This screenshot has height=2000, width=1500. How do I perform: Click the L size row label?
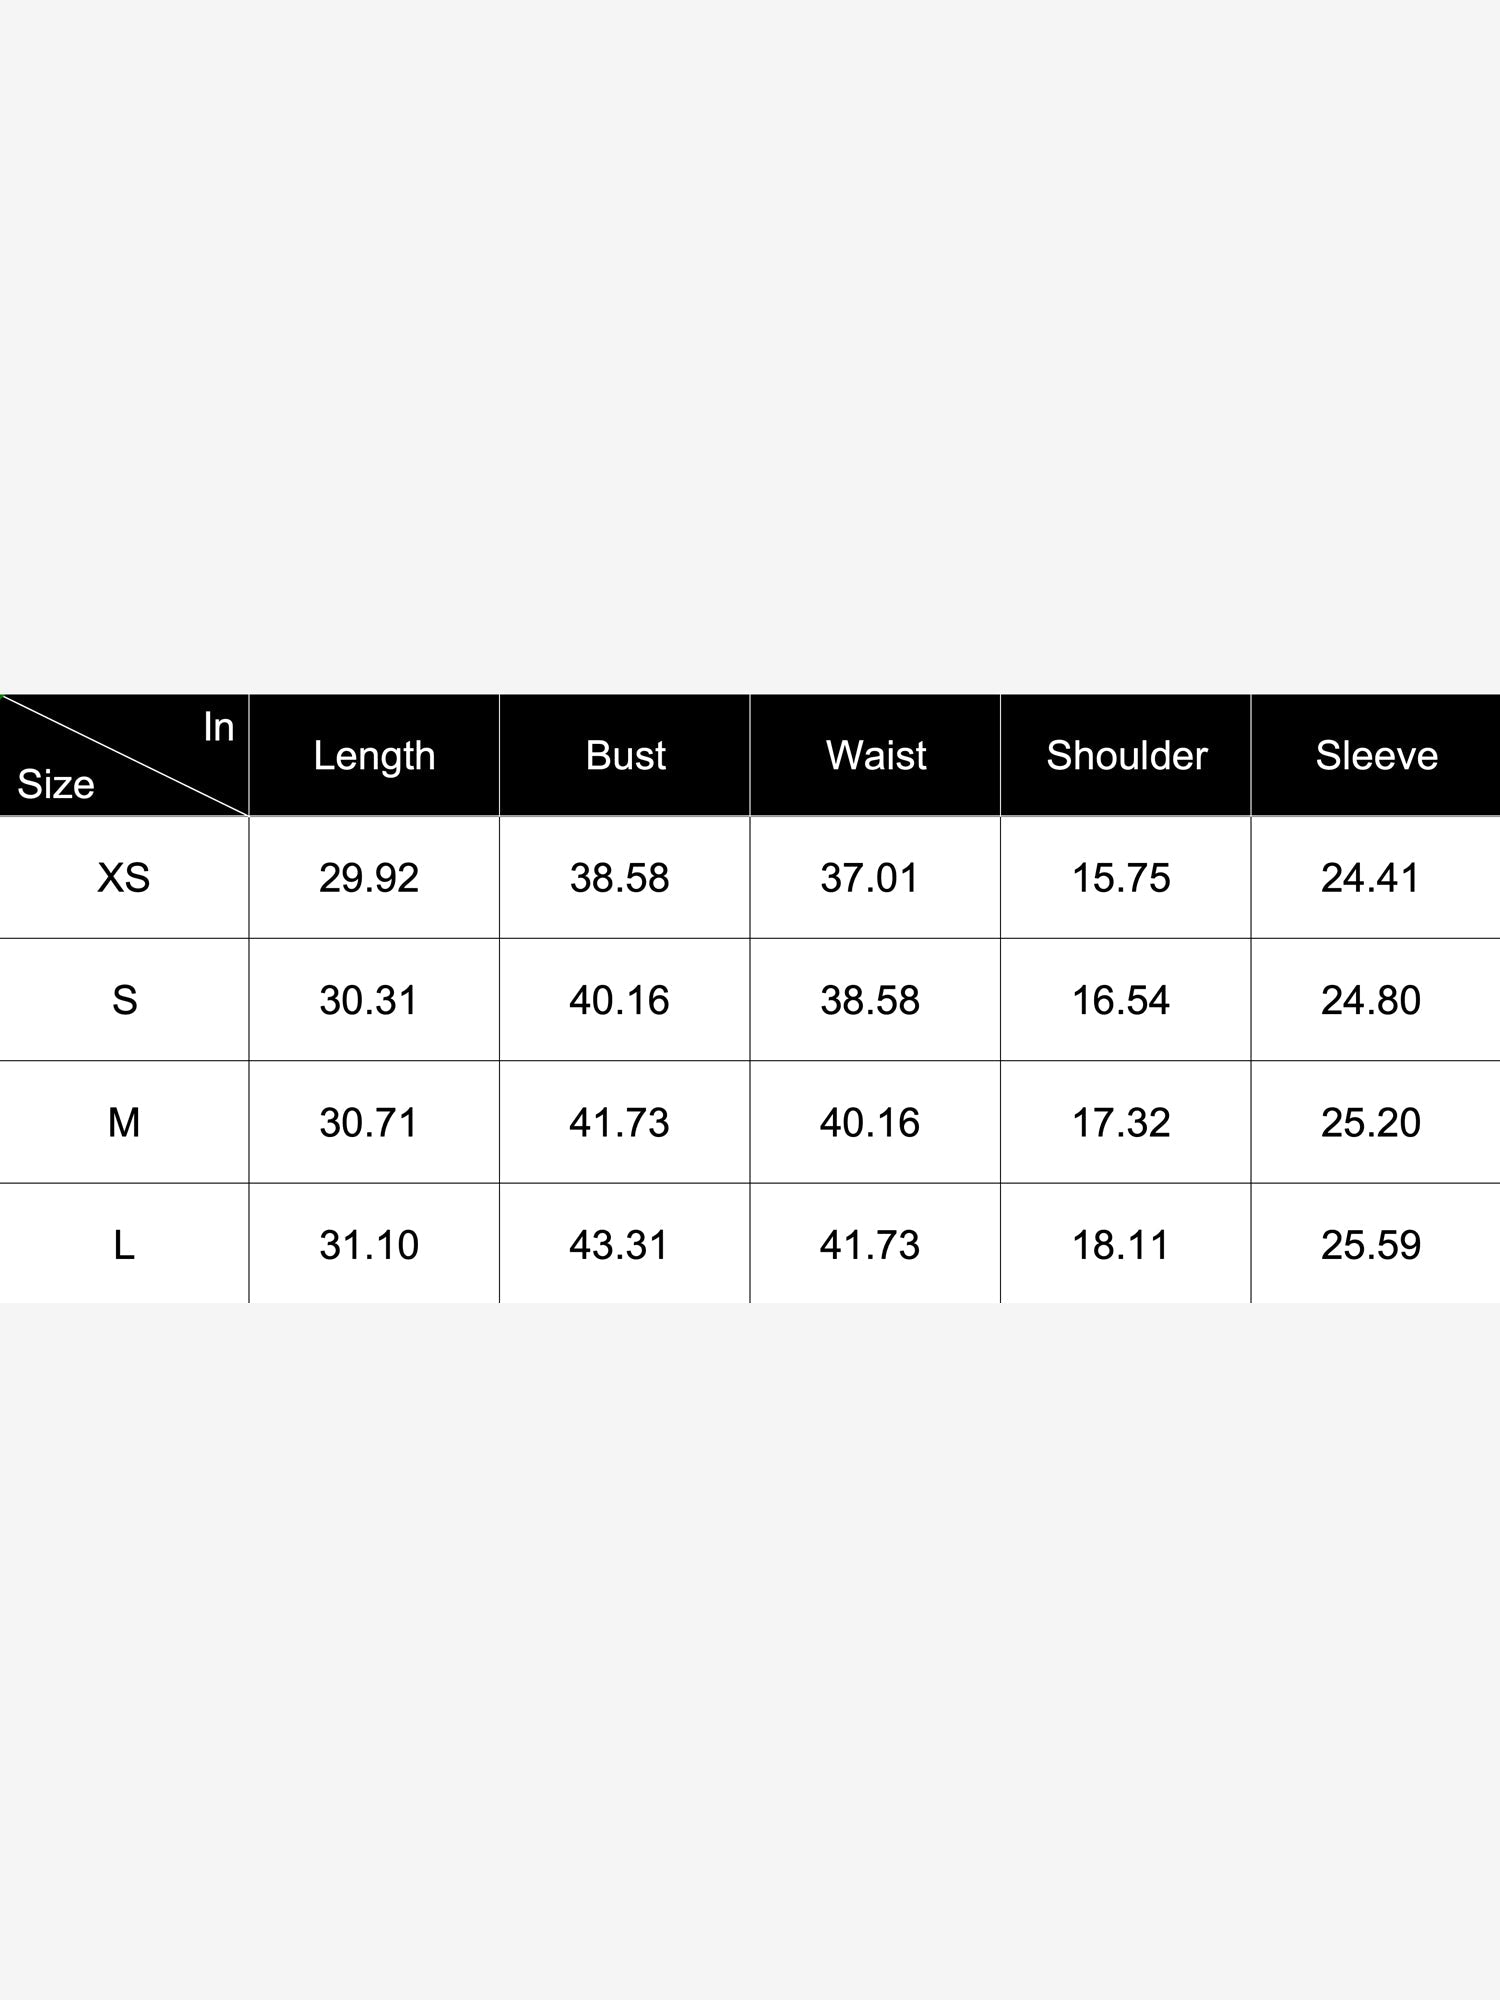124,1245
